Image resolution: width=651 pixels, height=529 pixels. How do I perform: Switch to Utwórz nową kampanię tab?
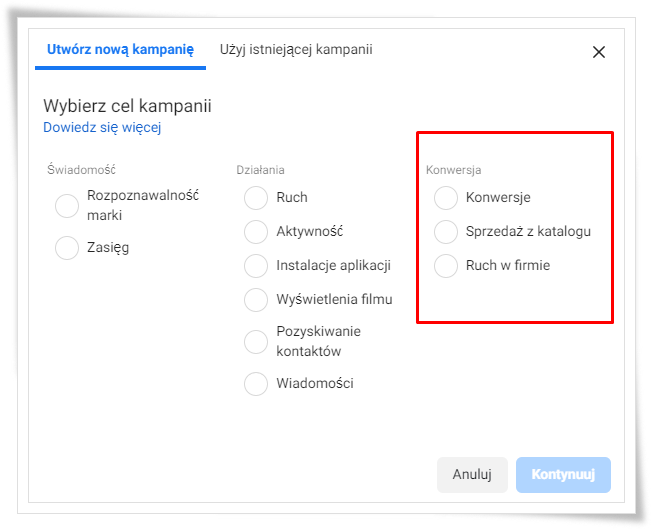click(x=120, y=50)
